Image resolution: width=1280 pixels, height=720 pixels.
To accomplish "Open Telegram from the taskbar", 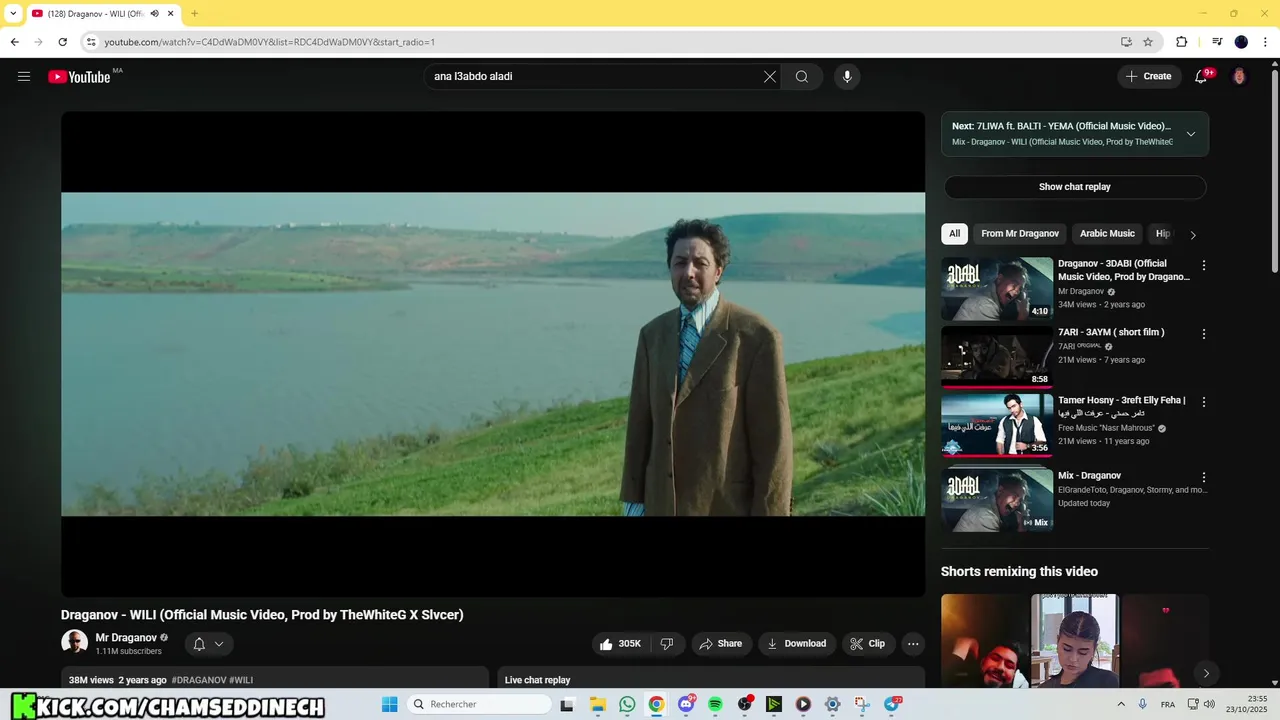I will click(891, 704).
